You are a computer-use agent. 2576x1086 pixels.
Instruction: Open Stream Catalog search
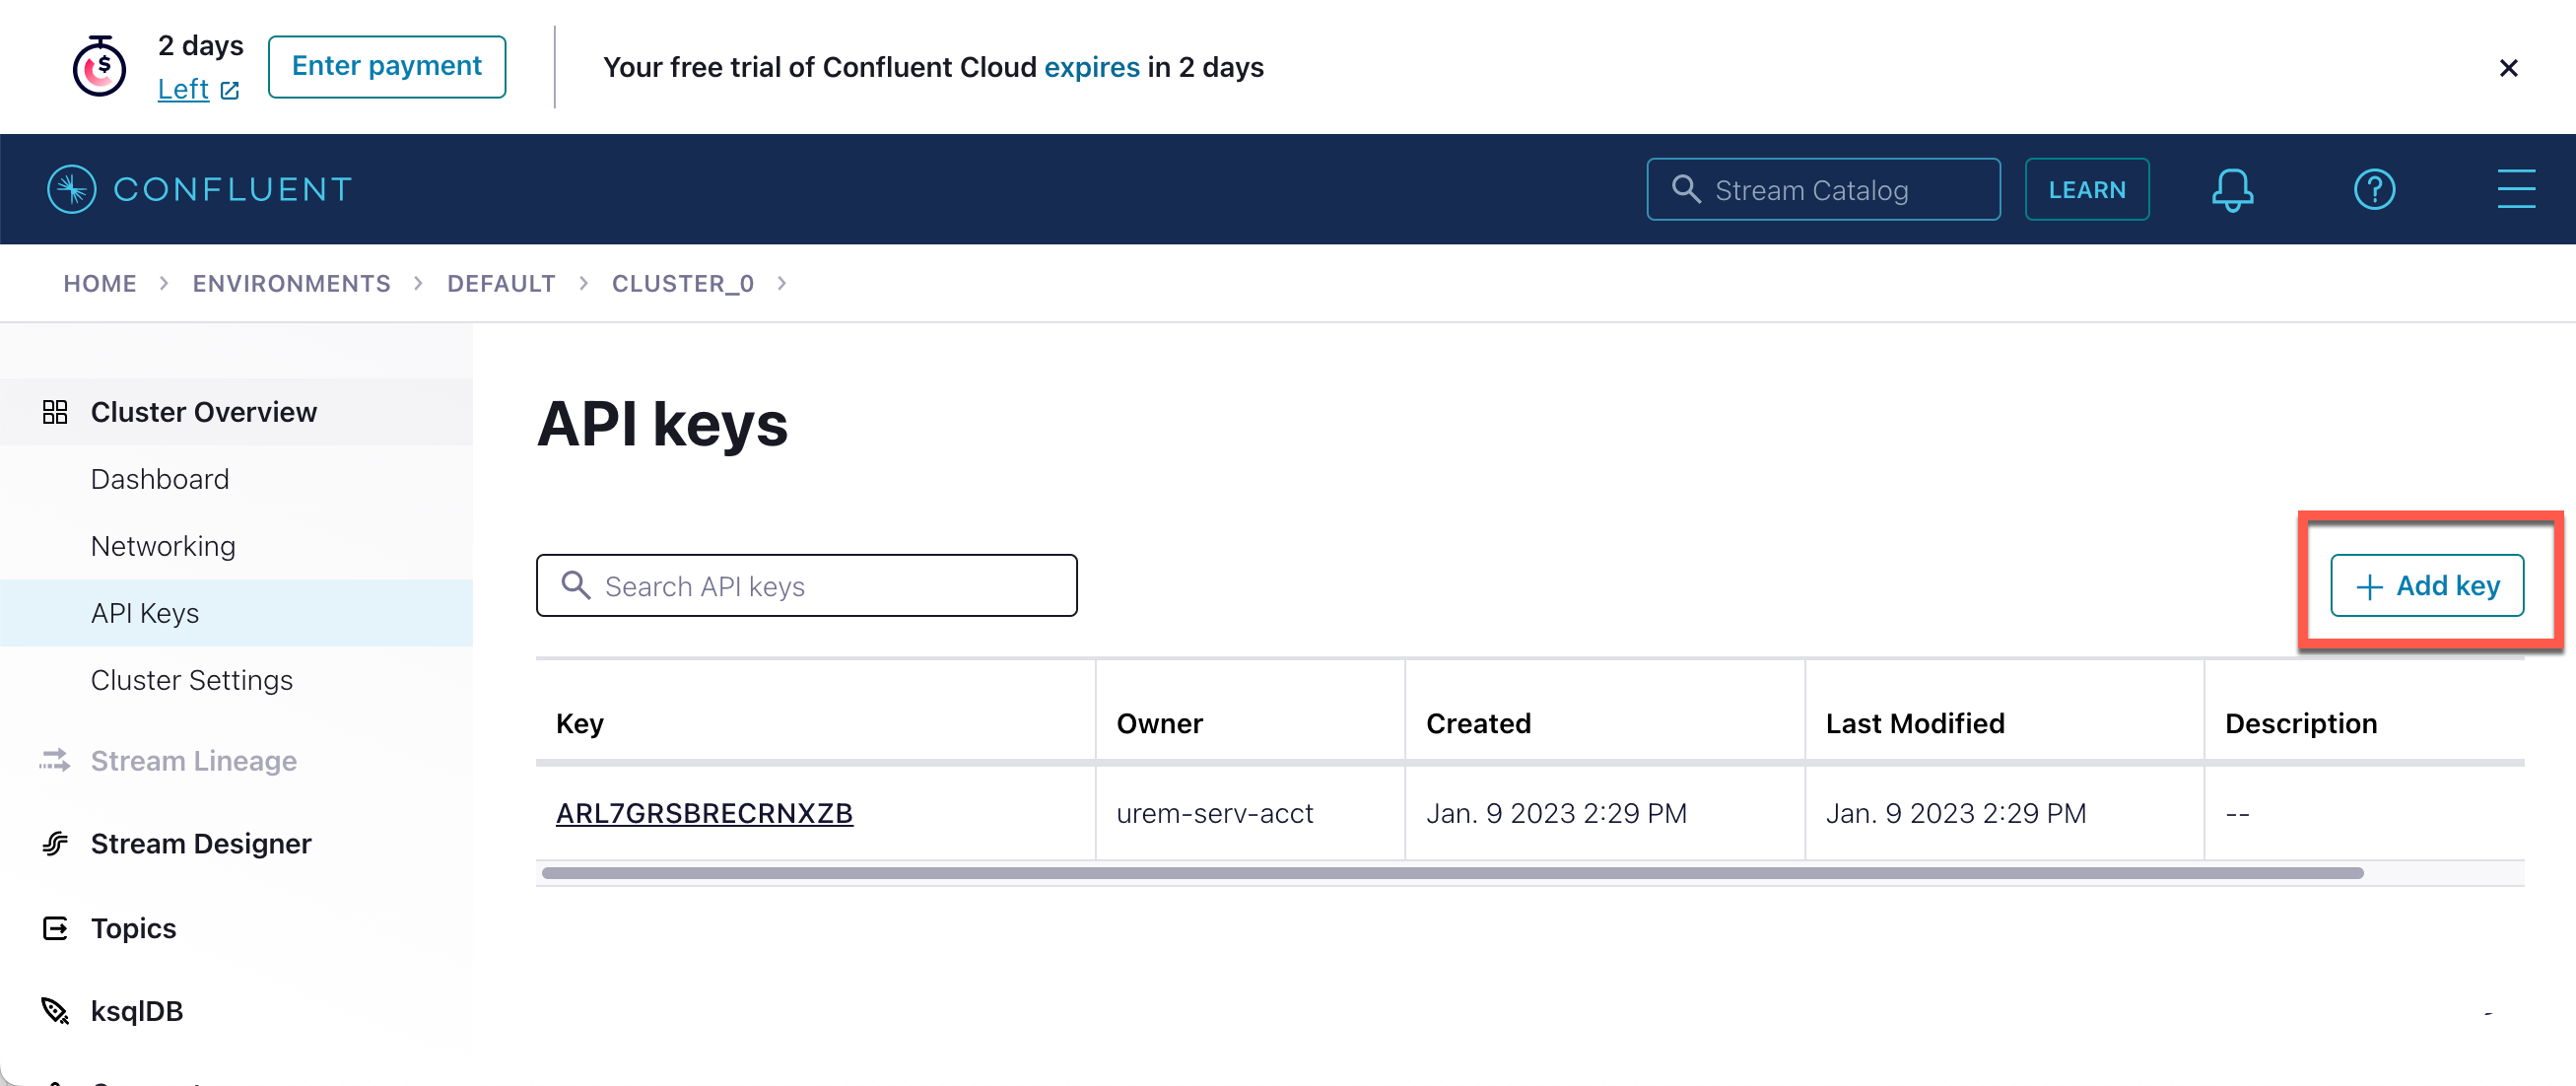click(x=1823, y=189)
